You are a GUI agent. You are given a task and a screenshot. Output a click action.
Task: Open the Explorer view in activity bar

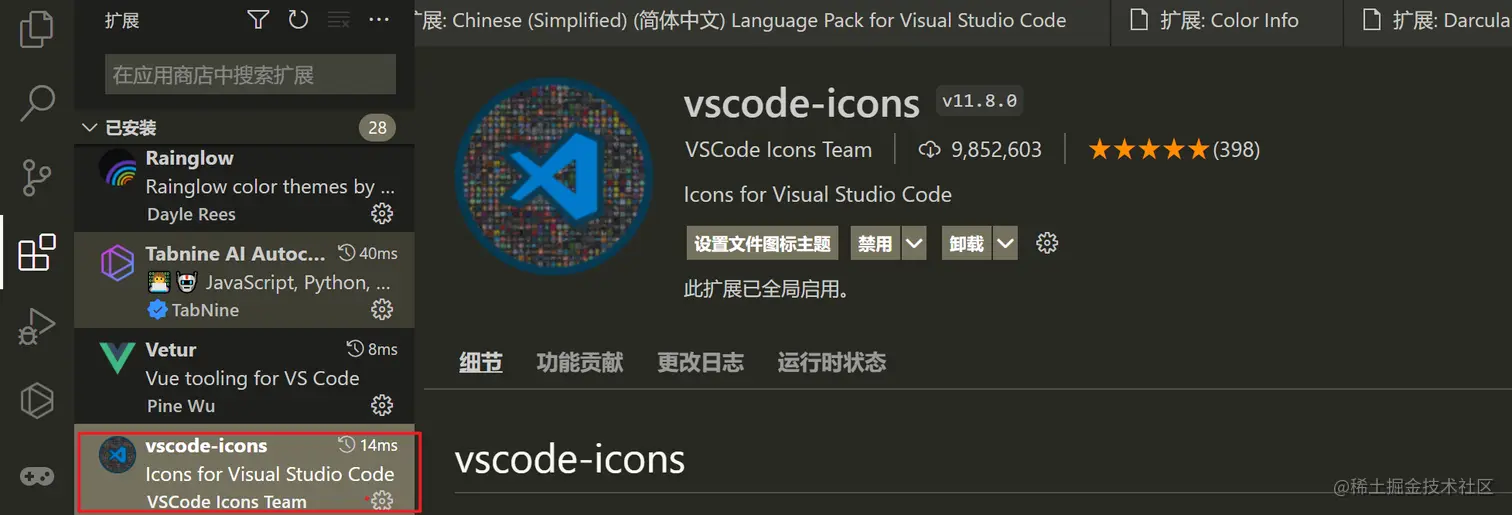pyautogui.click(x=37, y=27)
